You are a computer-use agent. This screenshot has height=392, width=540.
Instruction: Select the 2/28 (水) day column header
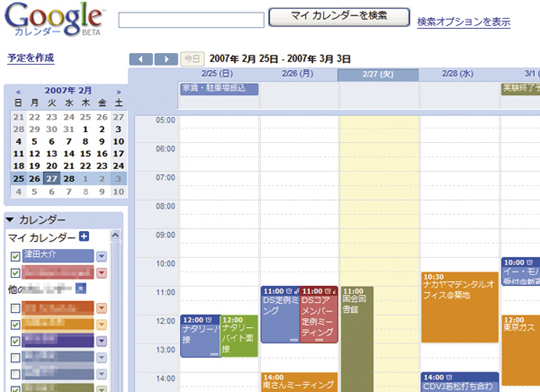click(458, 74)
